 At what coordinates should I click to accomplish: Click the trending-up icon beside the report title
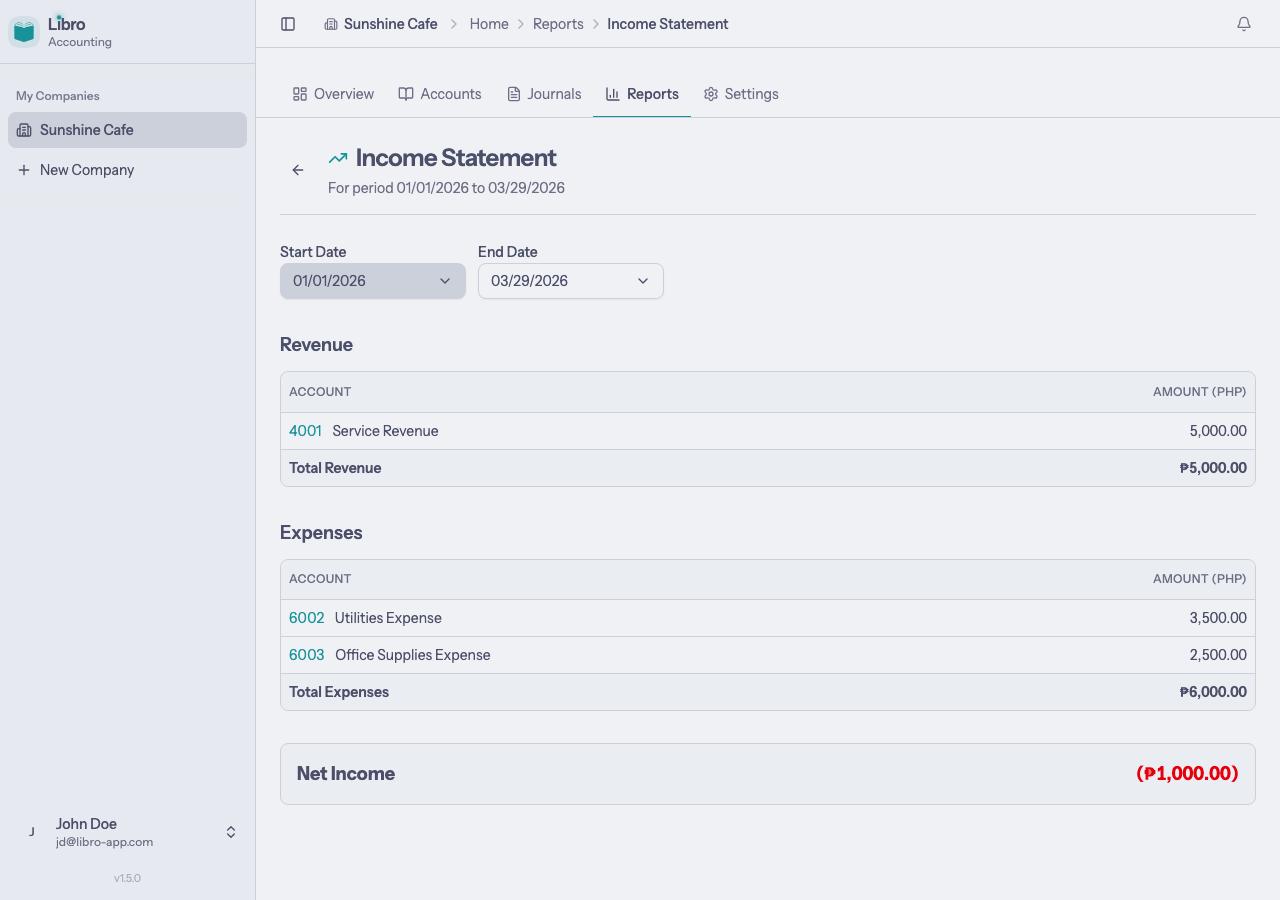(337, 157)
